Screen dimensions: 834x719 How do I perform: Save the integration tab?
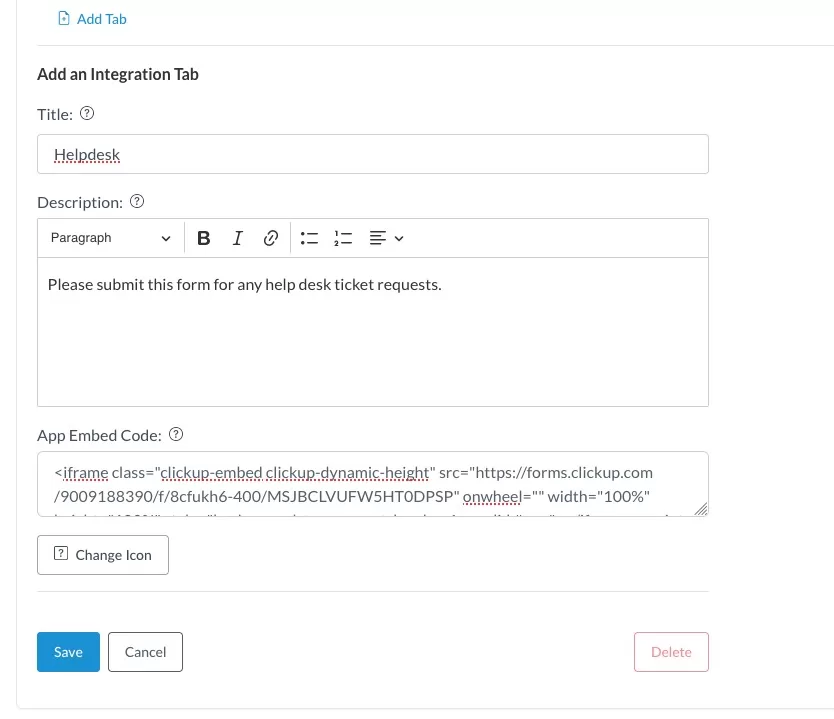[x=68, y=652]
